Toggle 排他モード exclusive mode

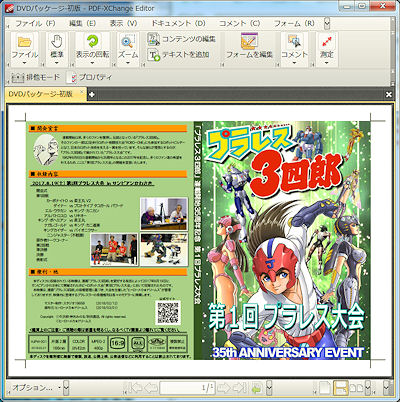(x=36, y=77)
